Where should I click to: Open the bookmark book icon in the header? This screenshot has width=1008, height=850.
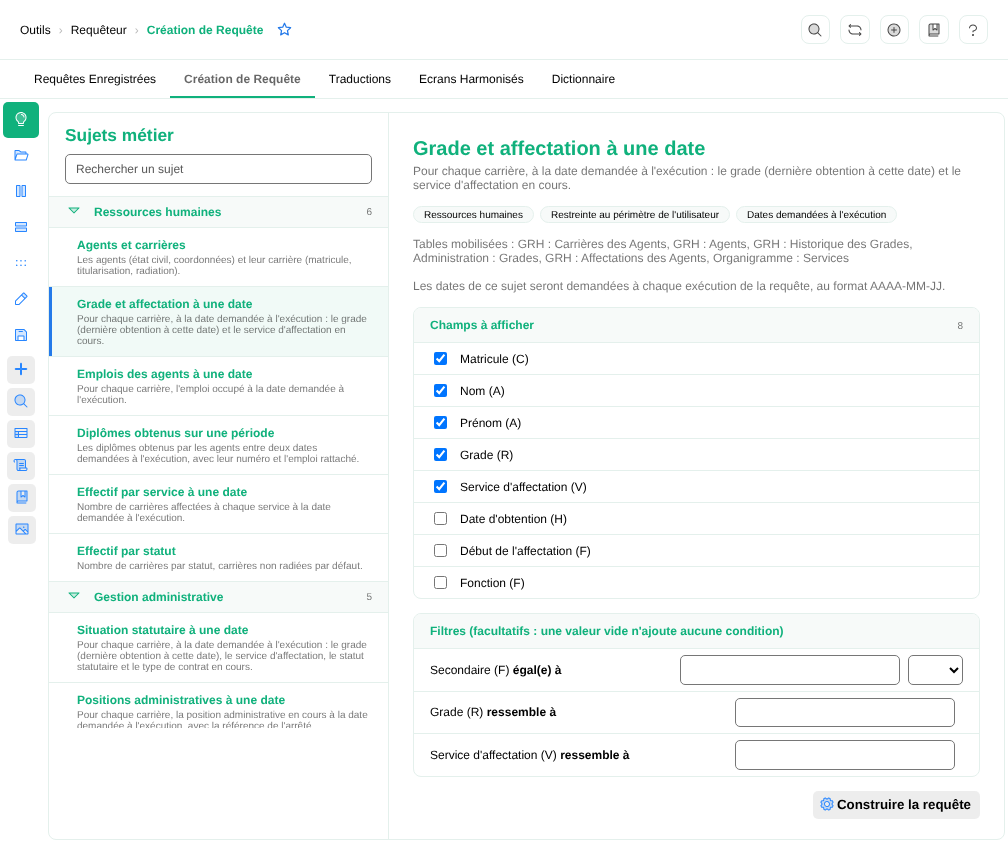click(x=933, y=30)
